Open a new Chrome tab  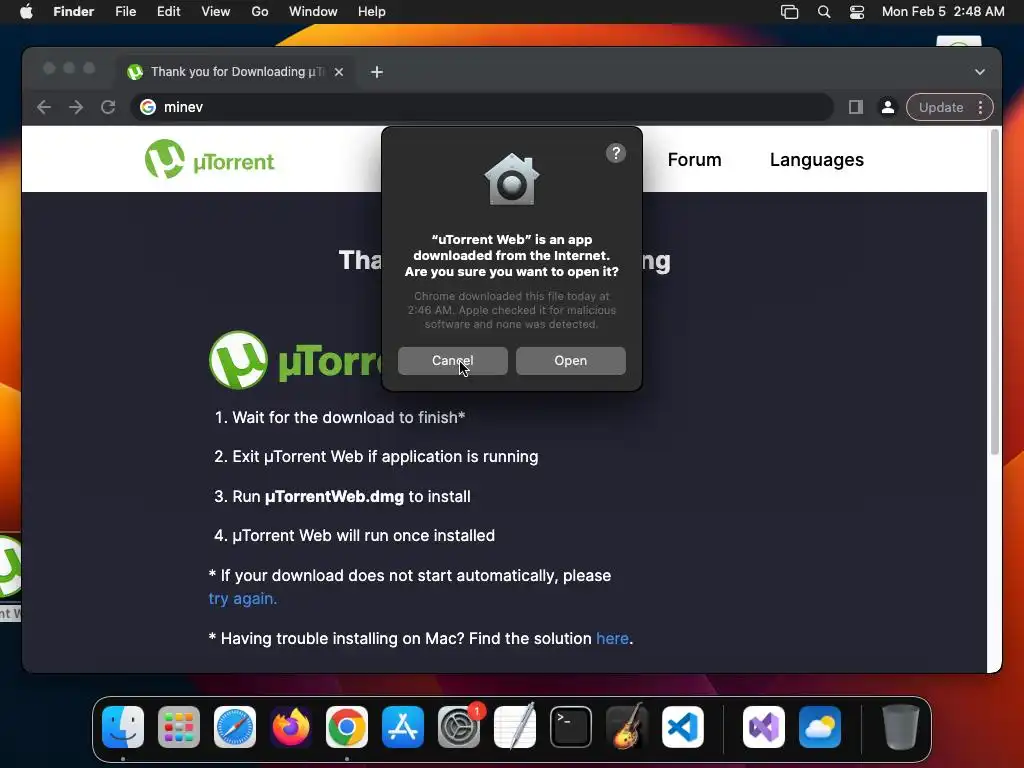(x=377, y=72)
